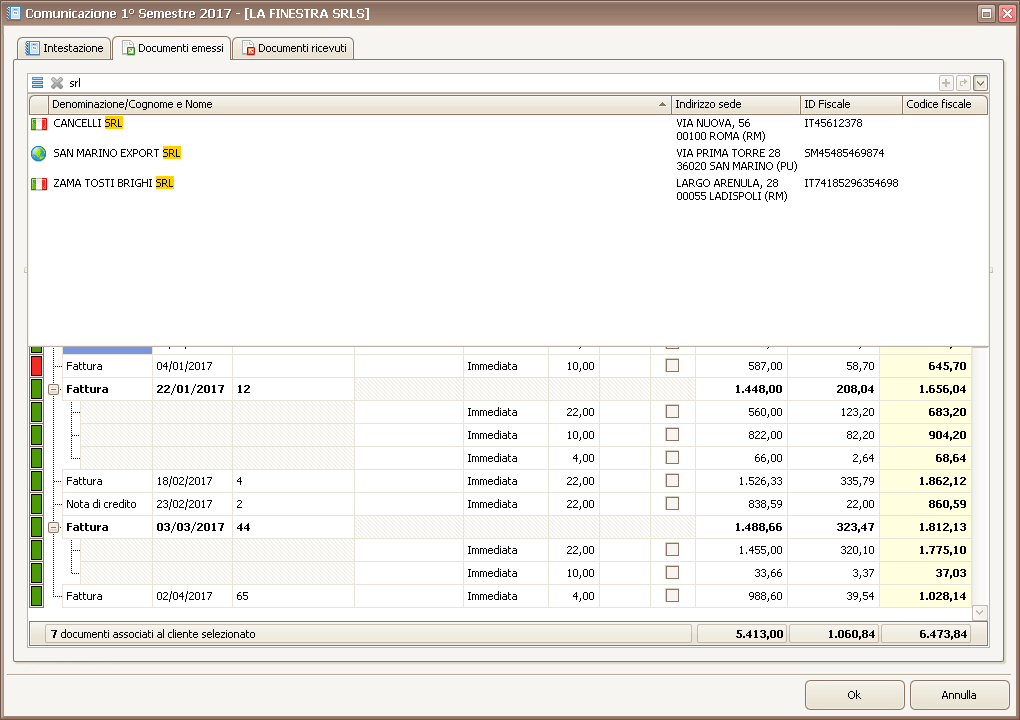This screenshot has width=1020, height=720.
Task: Close the customer search dropdown arrow
Action: pos(980,83)
